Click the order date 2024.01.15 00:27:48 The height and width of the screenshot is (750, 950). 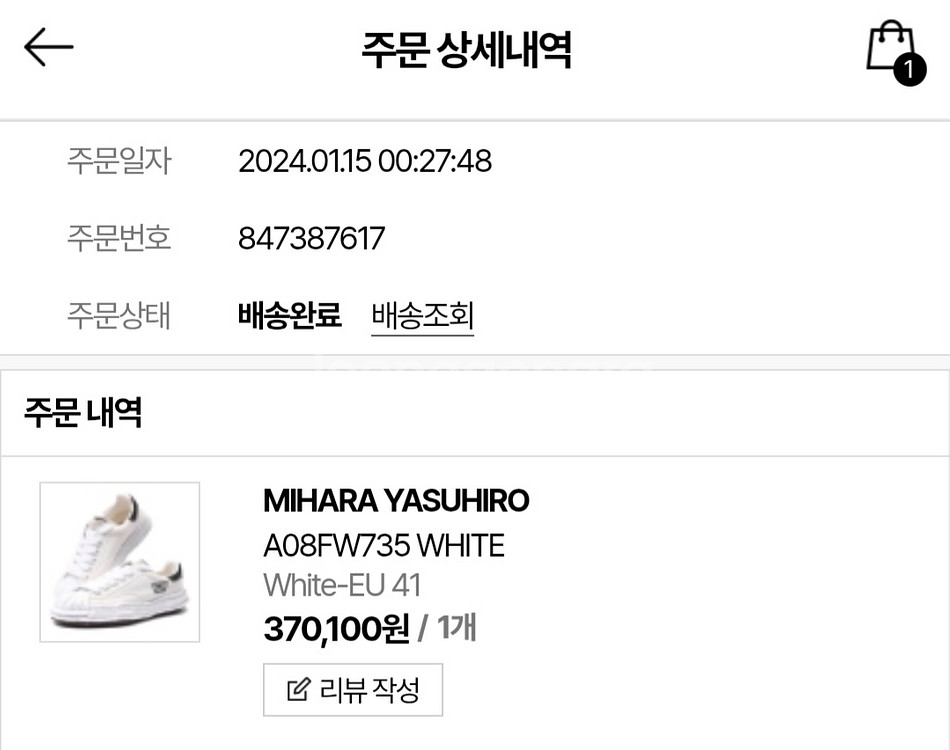pos(365,161)
